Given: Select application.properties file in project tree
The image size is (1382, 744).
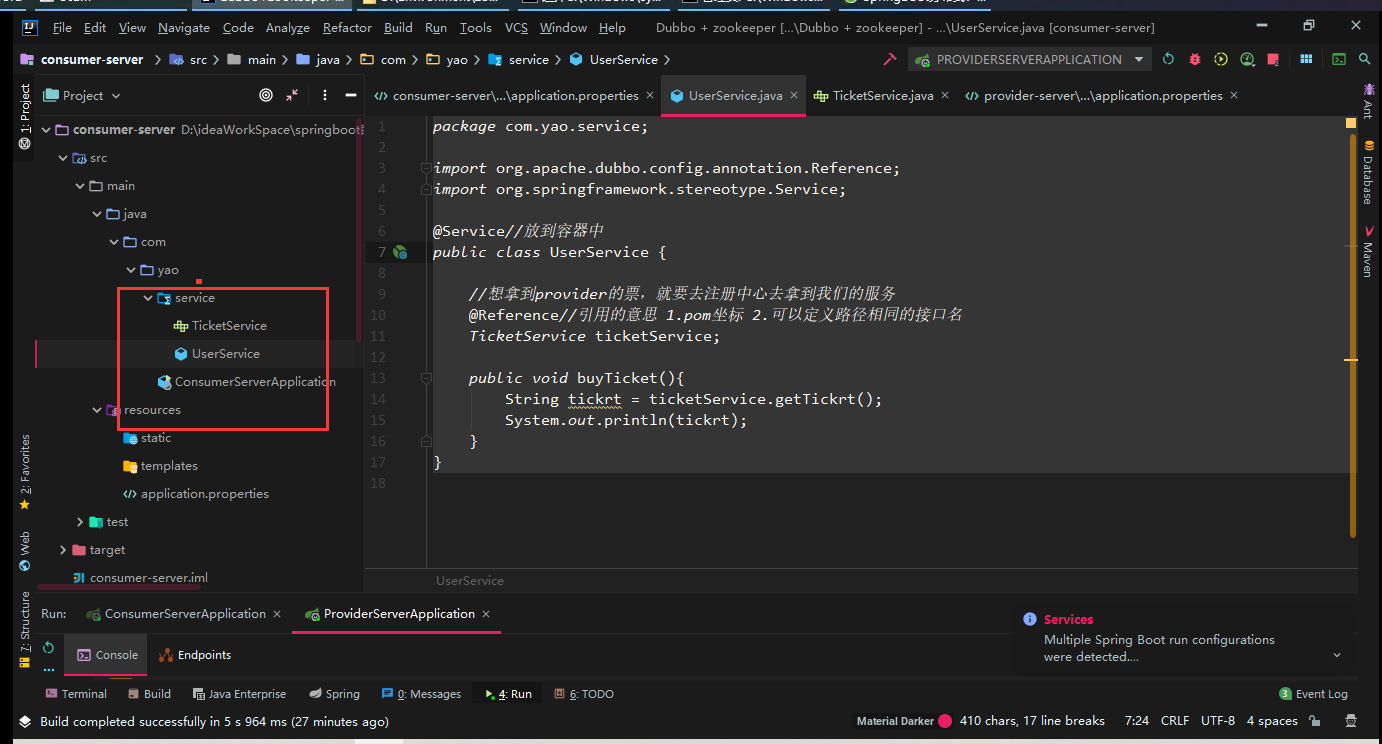Looking at the screenshot, I should pyautogui.click(x=204, y=494).
